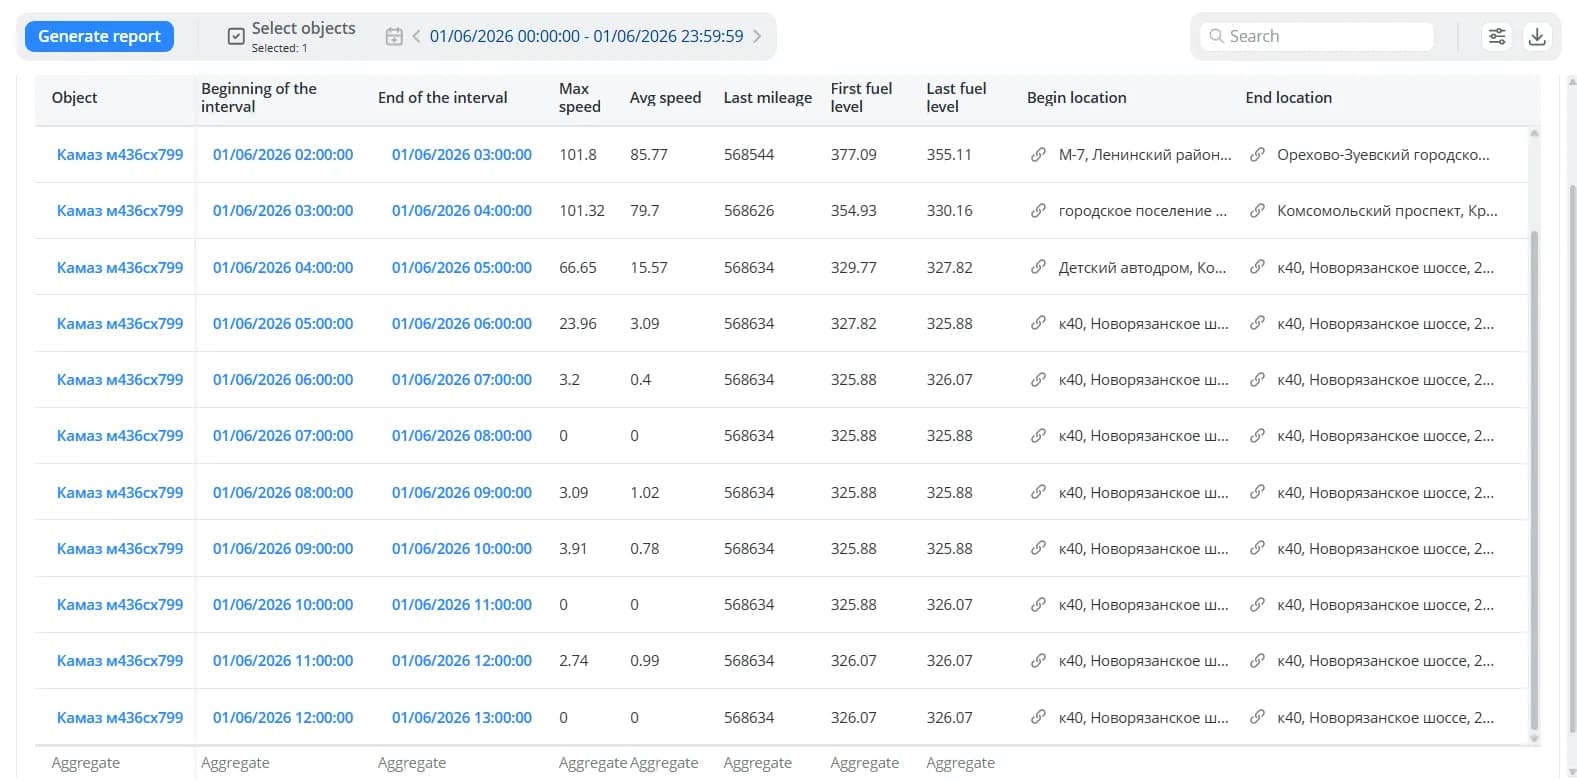Viewport: 1577px width, 781px height.
Task: Click link icon beside городское поселение
Action: coord(1038,211)
